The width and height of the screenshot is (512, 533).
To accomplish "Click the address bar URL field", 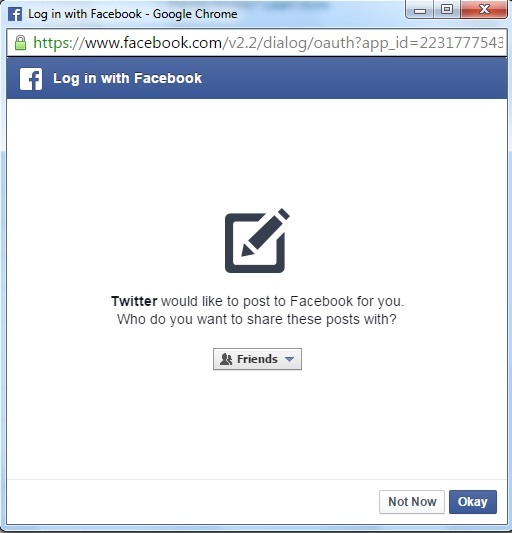I will pos(257,43).
